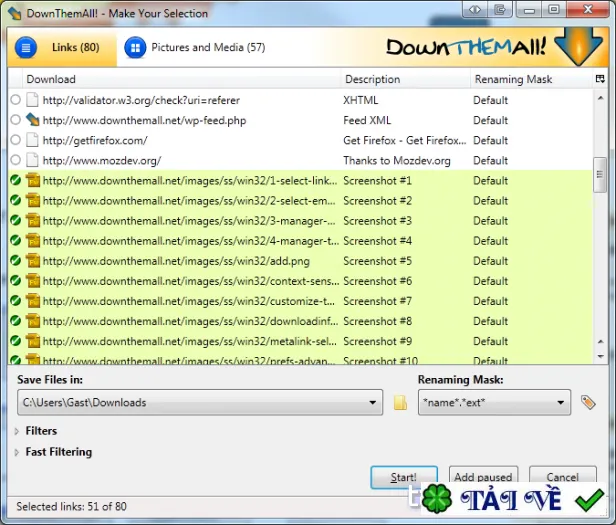Select the www.mozdev.org link checkbox
The height and width of the screenshot is (525, 616).
(x=16, y=160)
